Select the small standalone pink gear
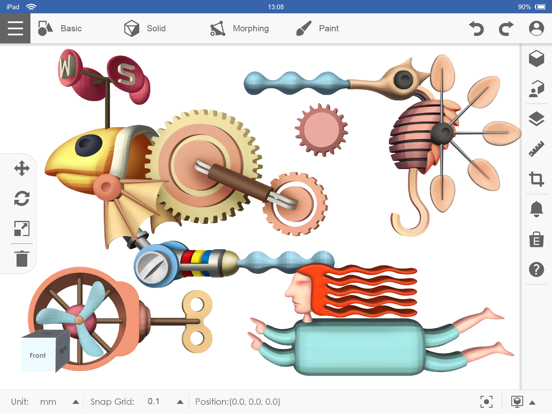 (x=321, y=130)
